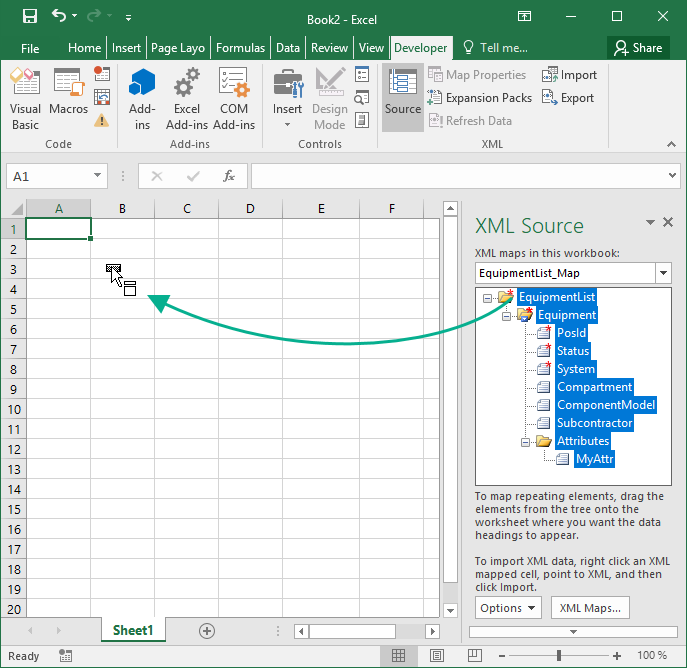
Task: Open the Visual Basic editor
Action: tap(25, 100)
